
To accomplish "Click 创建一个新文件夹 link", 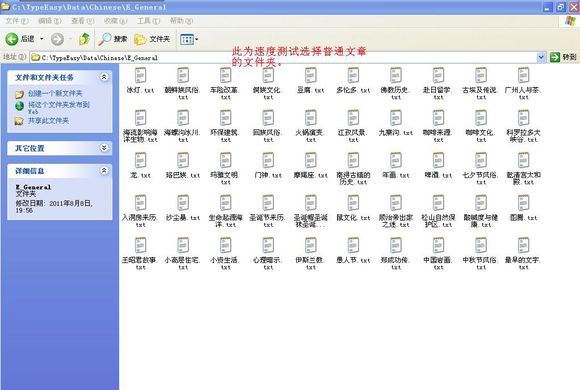I will pyautogui.click(x=55, y=94).
